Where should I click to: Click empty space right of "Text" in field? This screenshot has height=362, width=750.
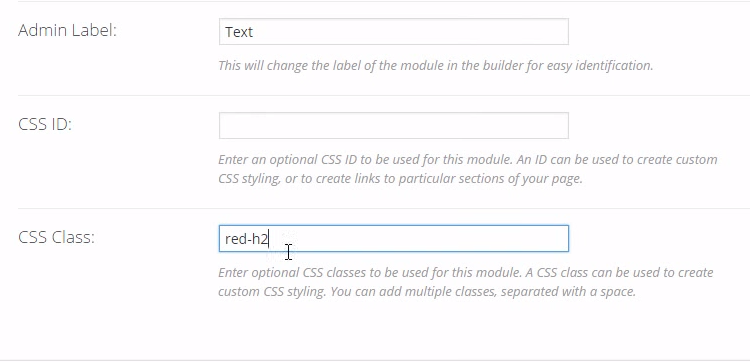pos(411,32)
